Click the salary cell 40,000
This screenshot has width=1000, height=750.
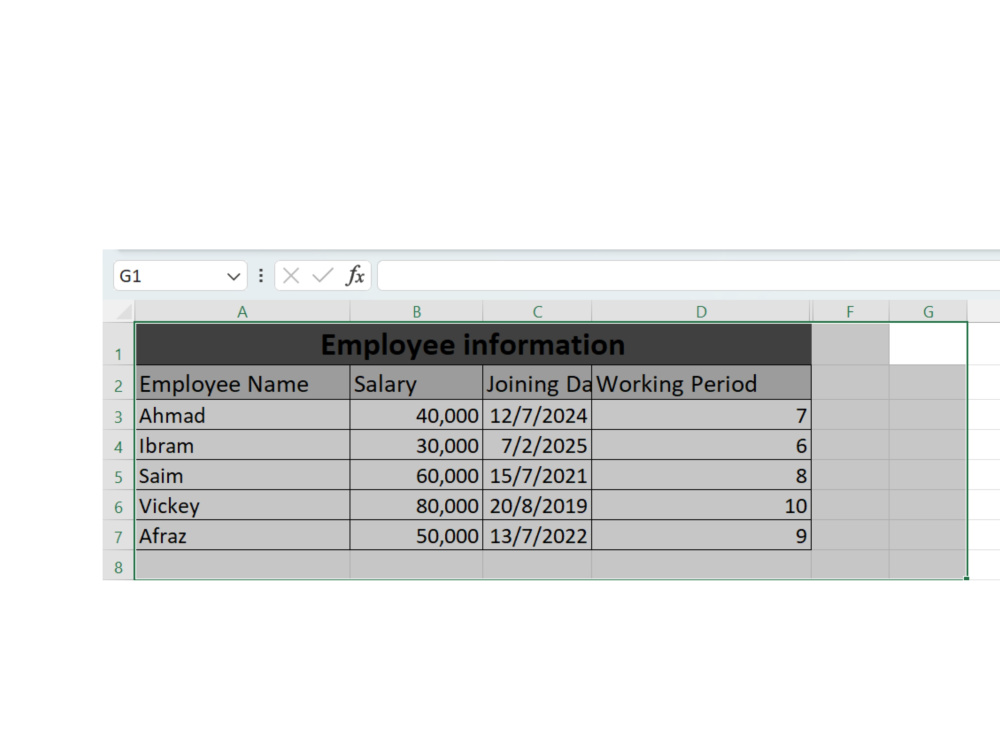coord(416,415)
